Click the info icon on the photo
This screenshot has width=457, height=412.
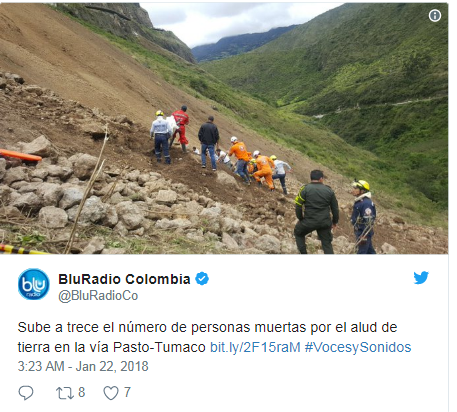435,16
